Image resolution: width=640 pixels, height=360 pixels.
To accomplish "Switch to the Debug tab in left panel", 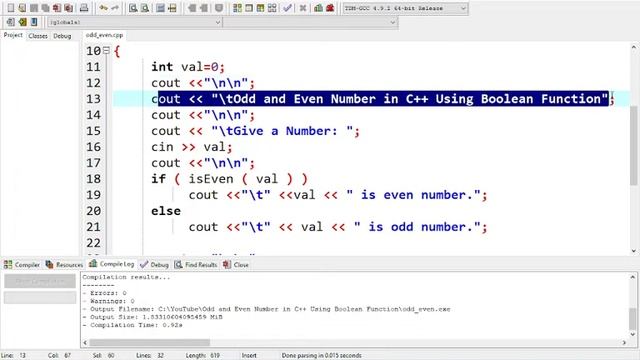I will pyautogui.click(x=62, y=36).
